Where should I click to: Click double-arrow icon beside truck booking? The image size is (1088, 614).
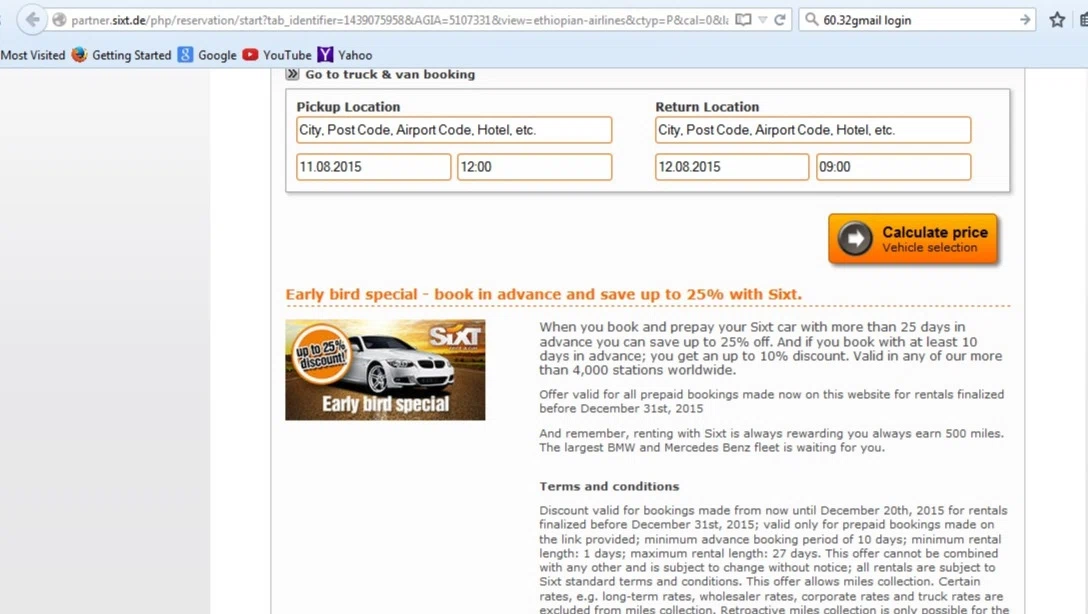click(x=292, y=74)
